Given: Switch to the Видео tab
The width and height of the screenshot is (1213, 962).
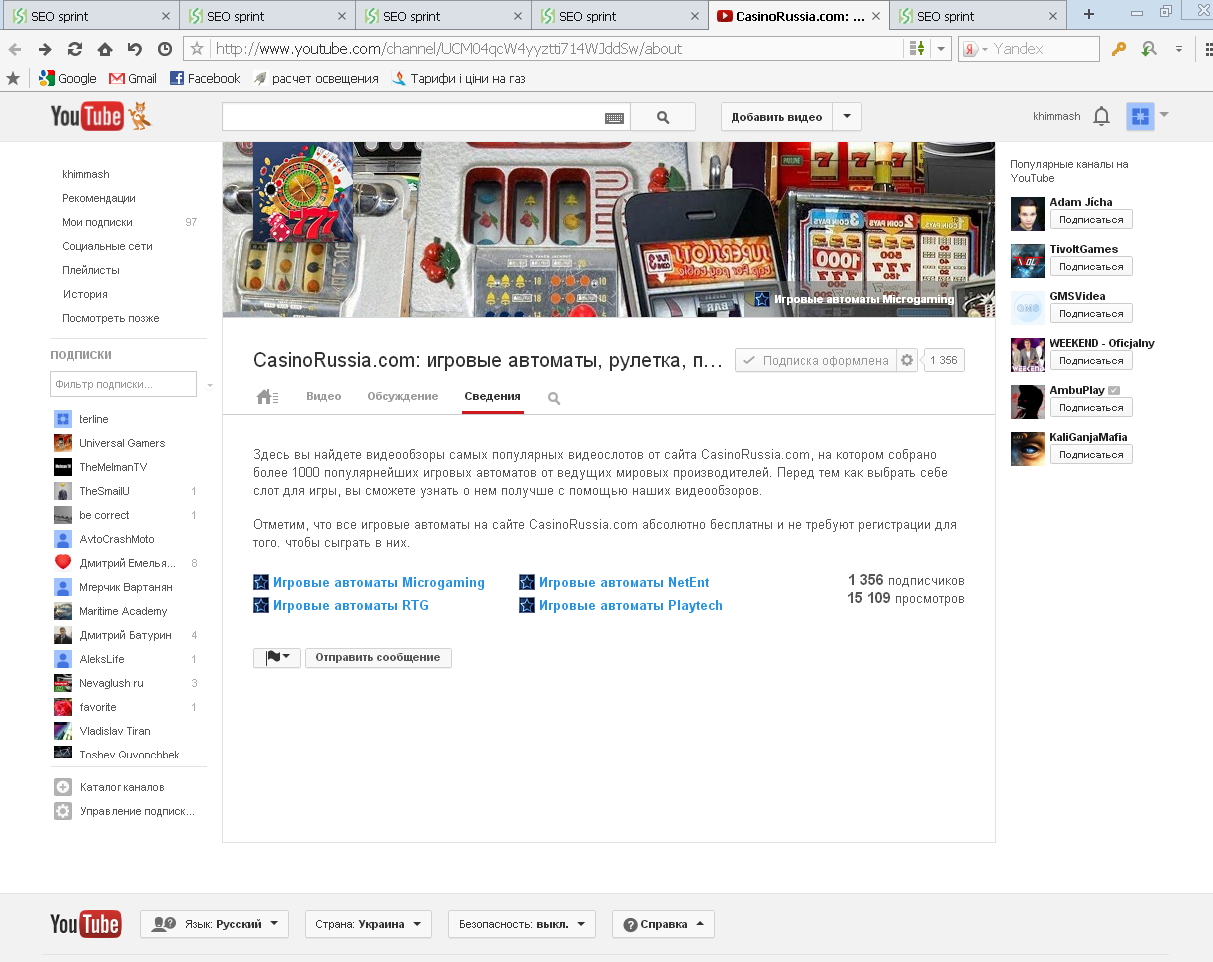Looking at the screenshot, I should point(324,396).
